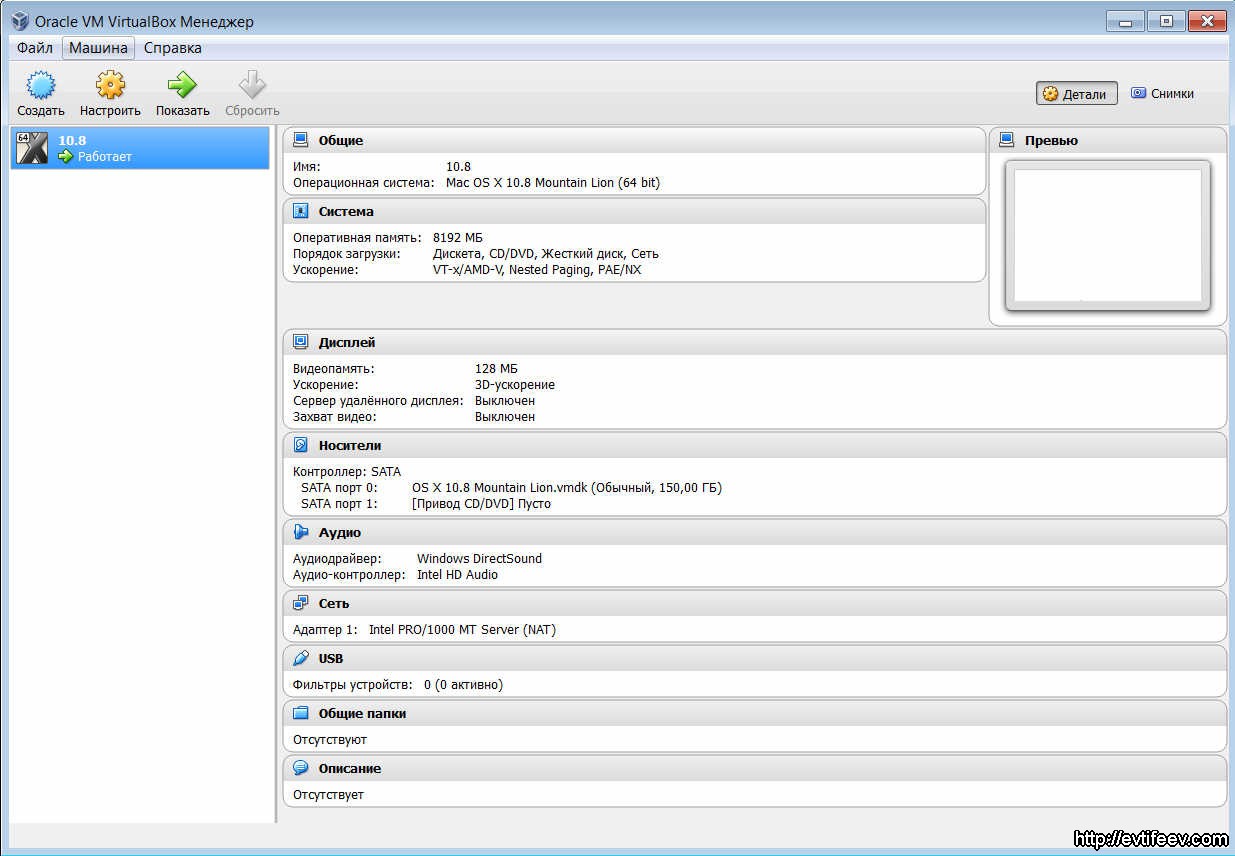Click the Создать (Create) toolbar icon
Viewport: 1235px width, 856px height.
(x=40, y=85)
